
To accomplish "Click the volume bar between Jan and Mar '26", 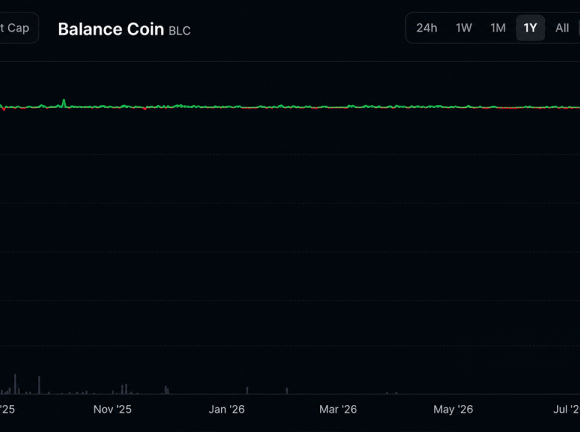I will coord(287,391).
